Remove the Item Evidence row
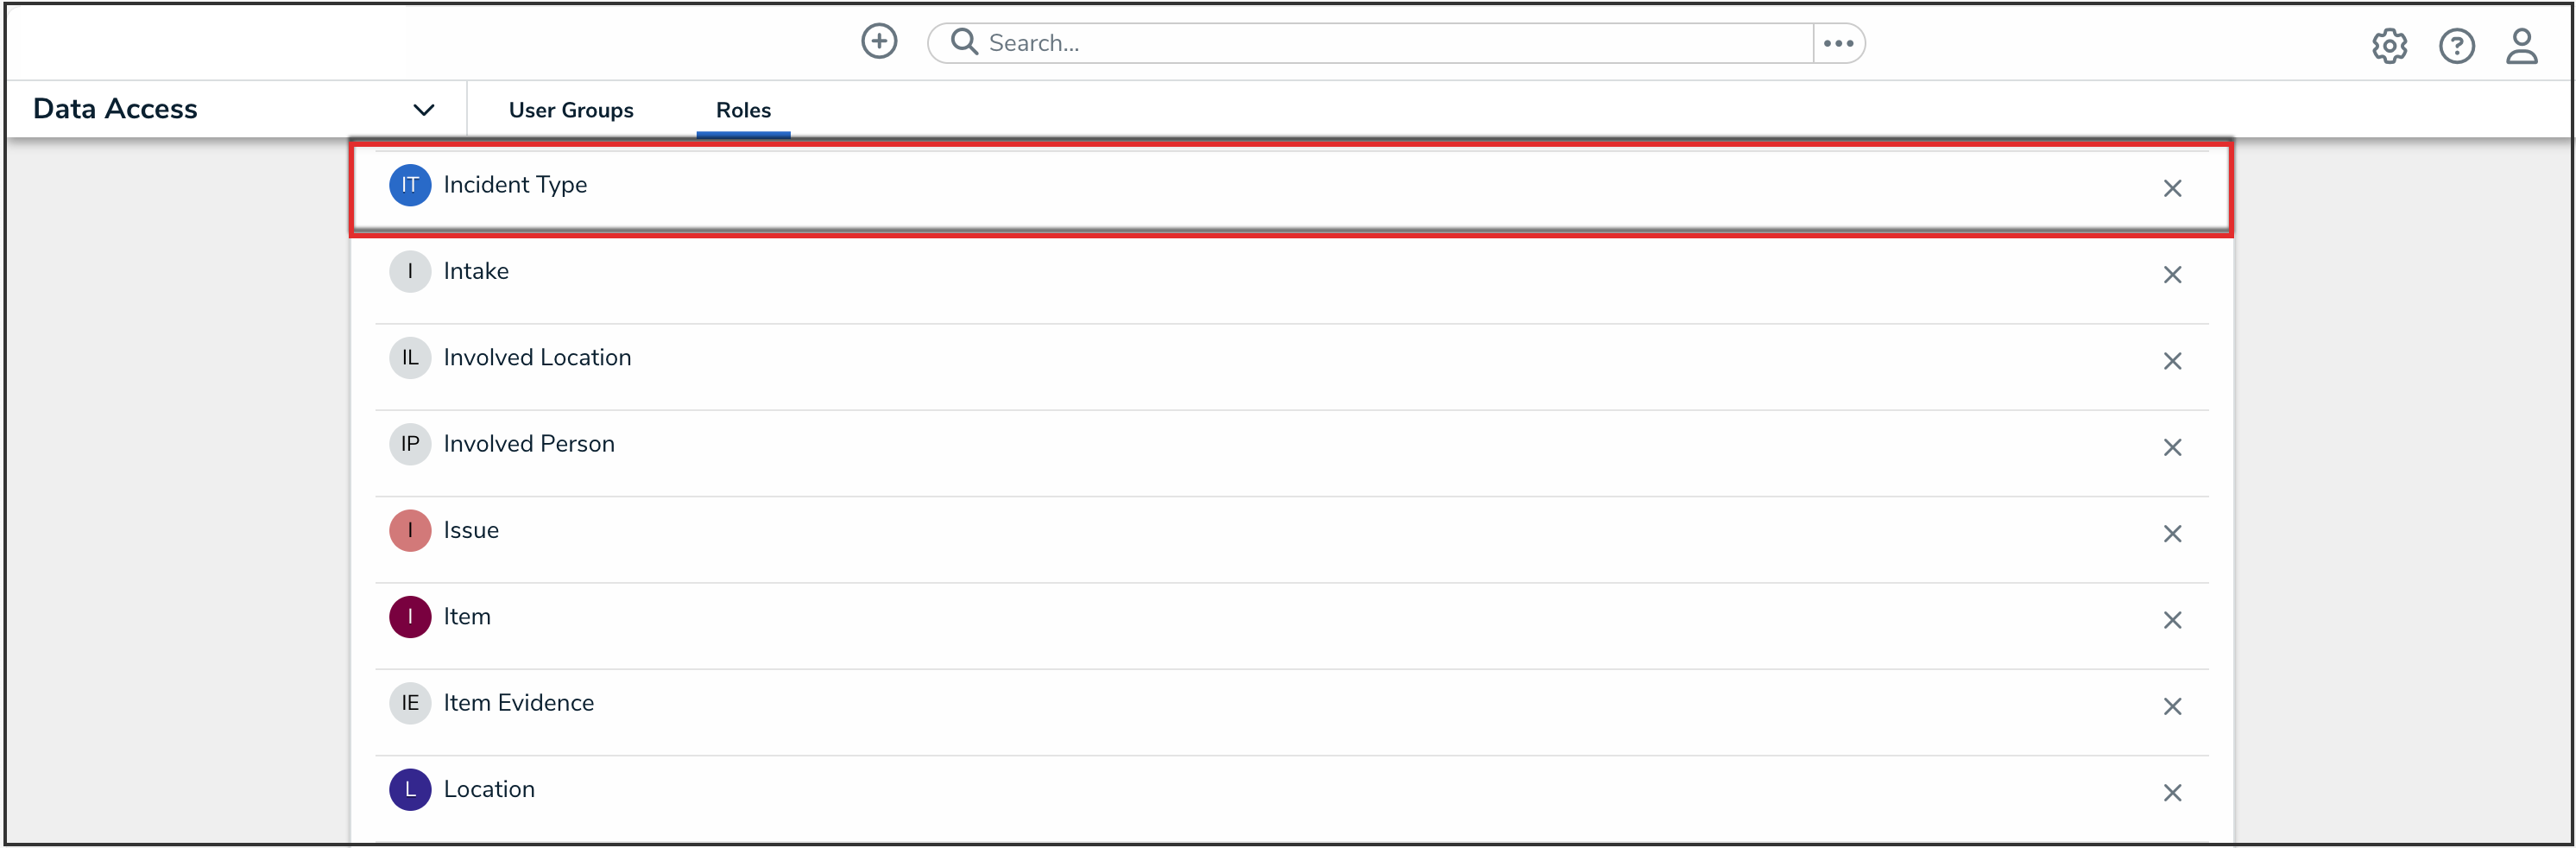The width and height of the screenshot is (2576, 848). pos(2172,707)
